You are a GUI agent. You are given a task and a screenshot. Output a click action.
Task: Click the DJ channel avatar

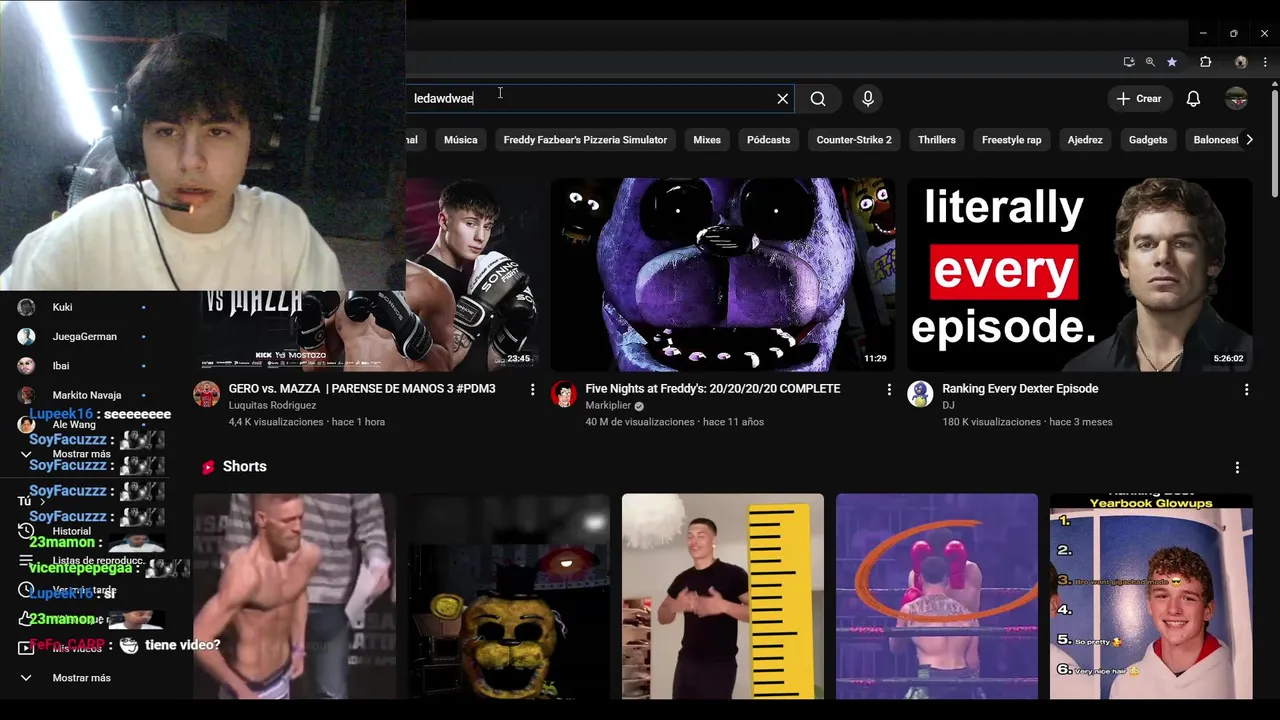920,394
